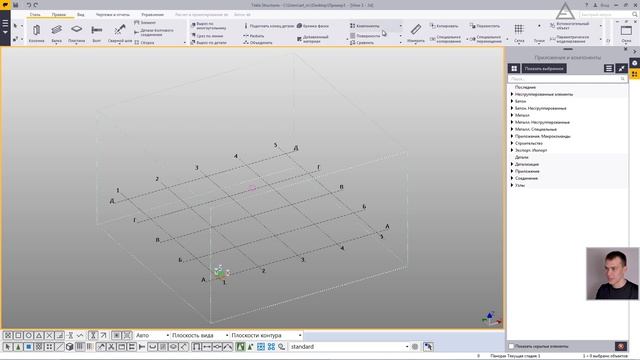The height and width of the screenshot is (360, 640).
Task: Toggle the select welds switch
Action: pyautogui.click(x=101, y=347)
